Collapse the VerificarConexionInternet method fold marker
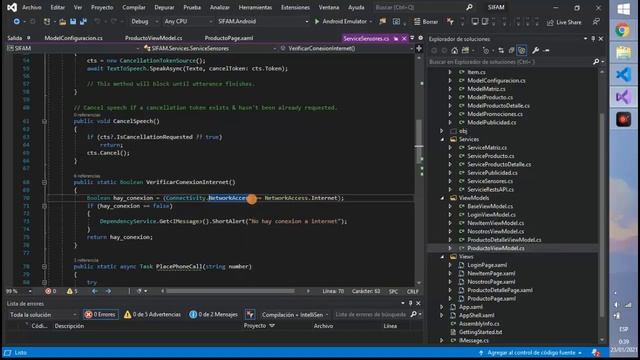640x360 pixels. [x=44, y=182]
